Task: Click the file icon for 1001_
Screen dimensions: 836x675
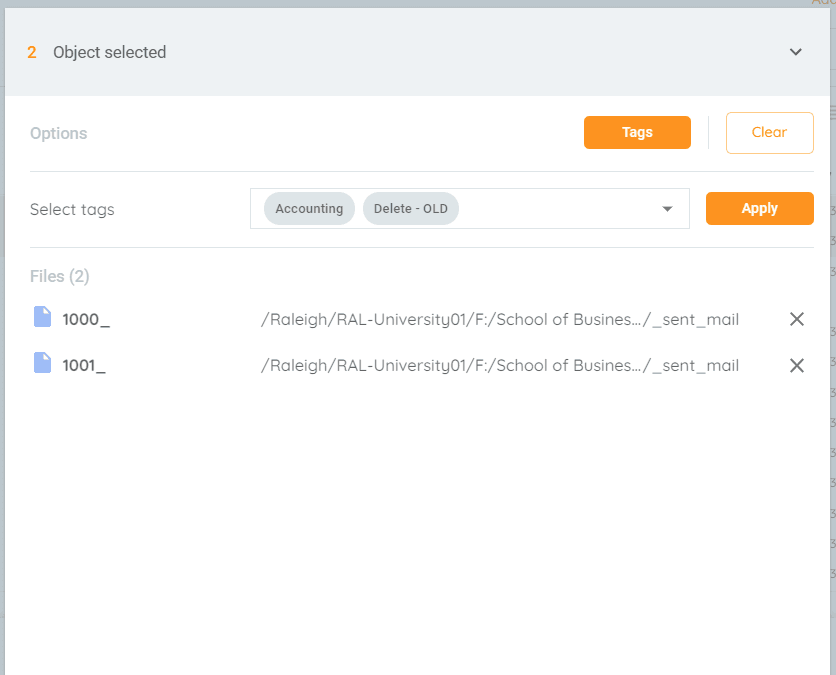Action: click(x=43, y=363)
